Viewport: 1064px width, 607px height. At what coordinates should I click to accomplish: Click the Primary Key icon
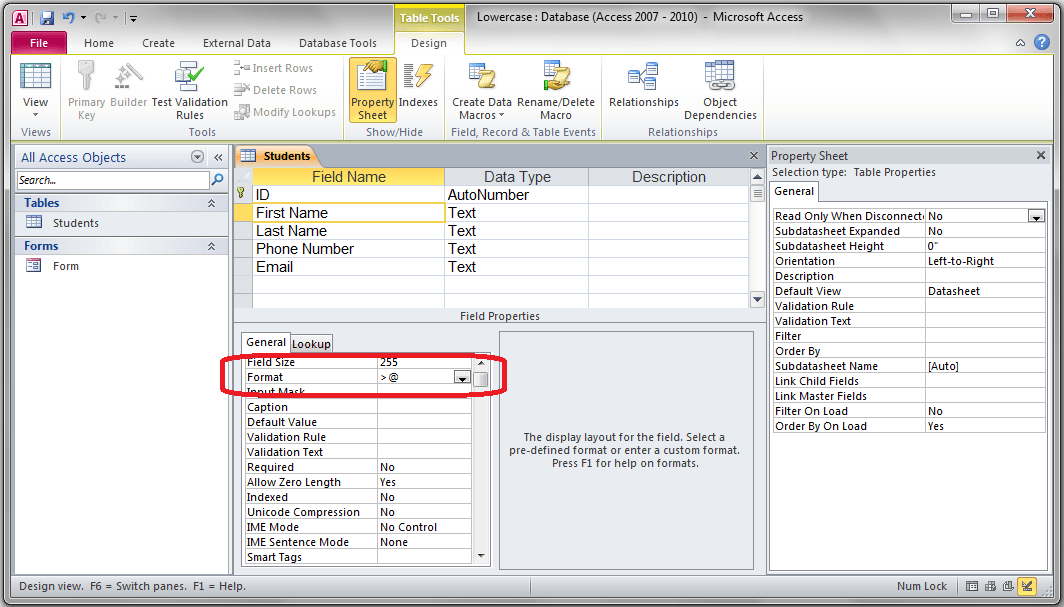pyautogui.click(x=86, y=91)
